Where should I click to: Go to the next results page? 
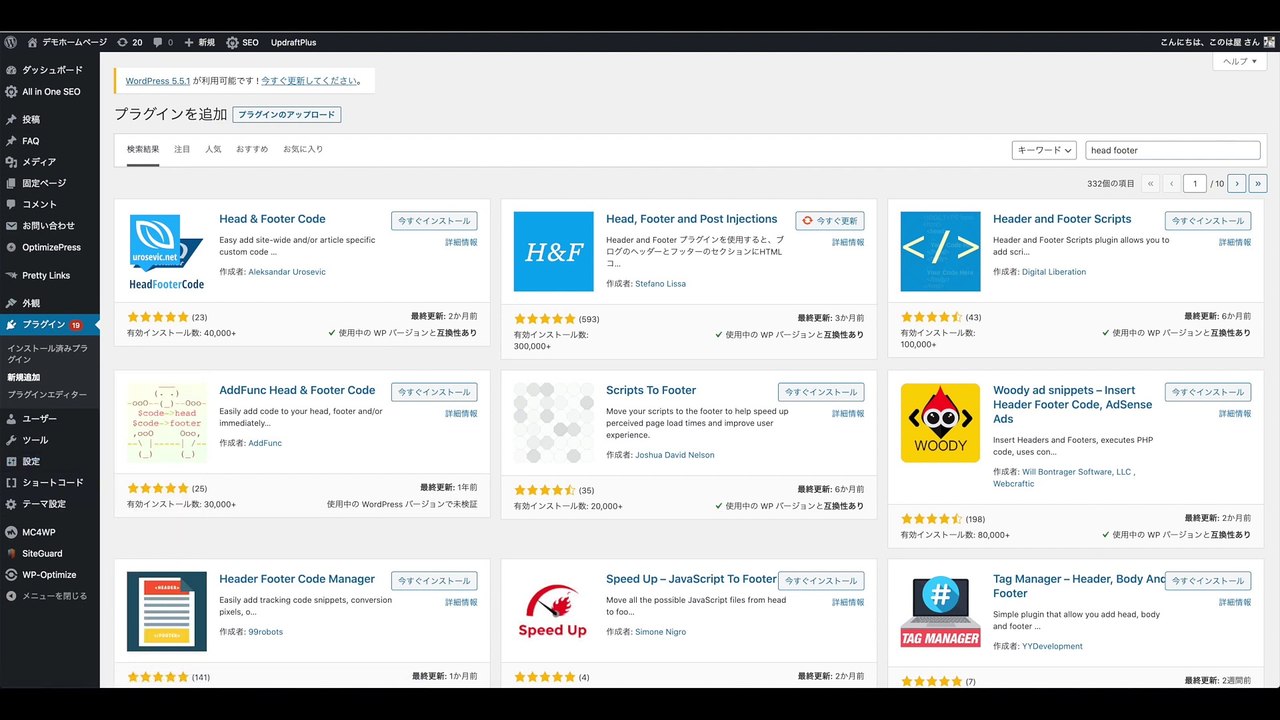(1237, 183)
